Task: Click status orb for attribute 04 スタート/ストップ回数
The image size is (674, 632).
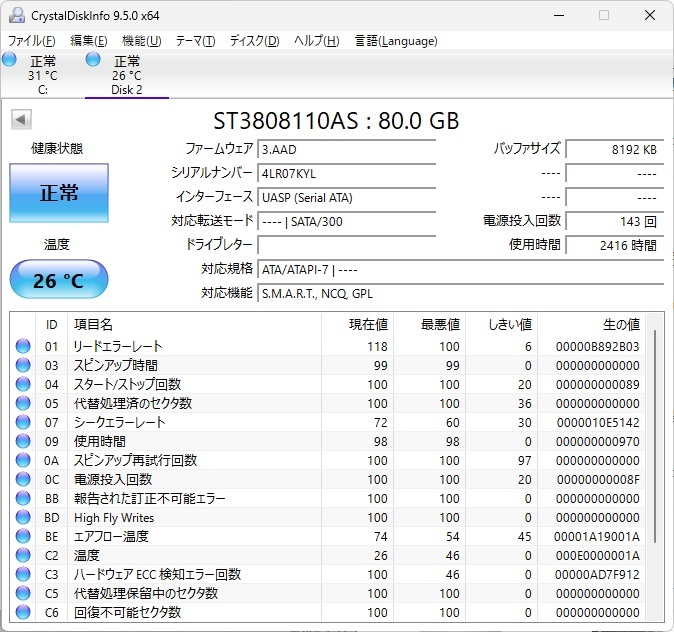Action: 23,384
